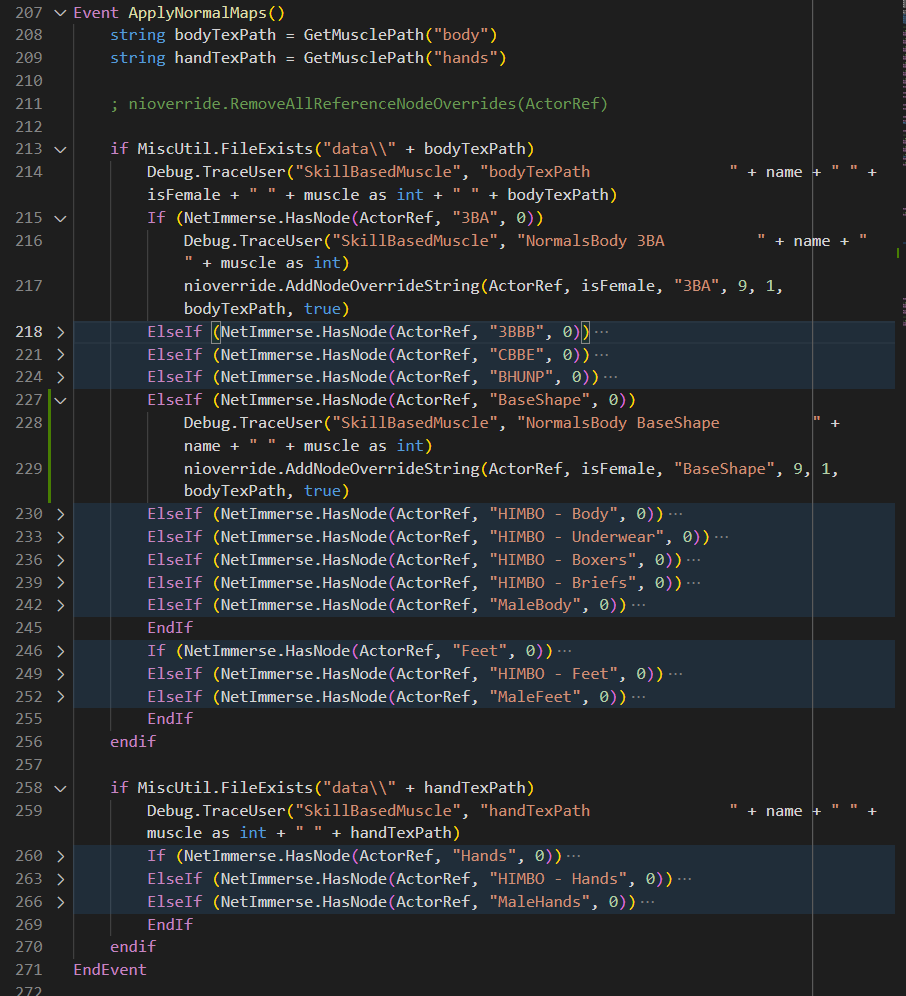This screenshot has height=996, width=906.
Task: Expand the folded HIMBO - Feet block
Action: pos(60,674)
